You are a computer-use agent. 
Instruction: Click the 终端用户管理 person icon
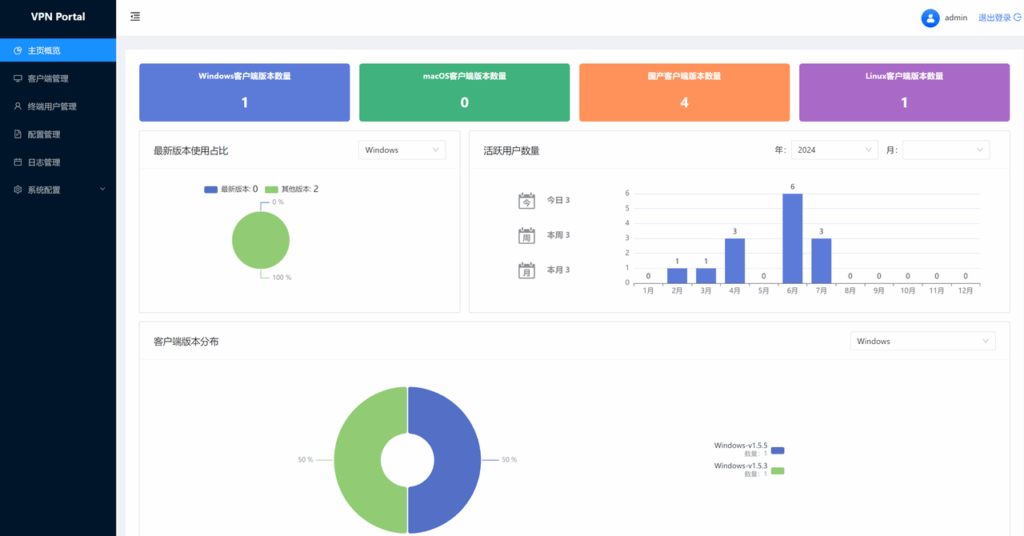[x=18, y=106]
